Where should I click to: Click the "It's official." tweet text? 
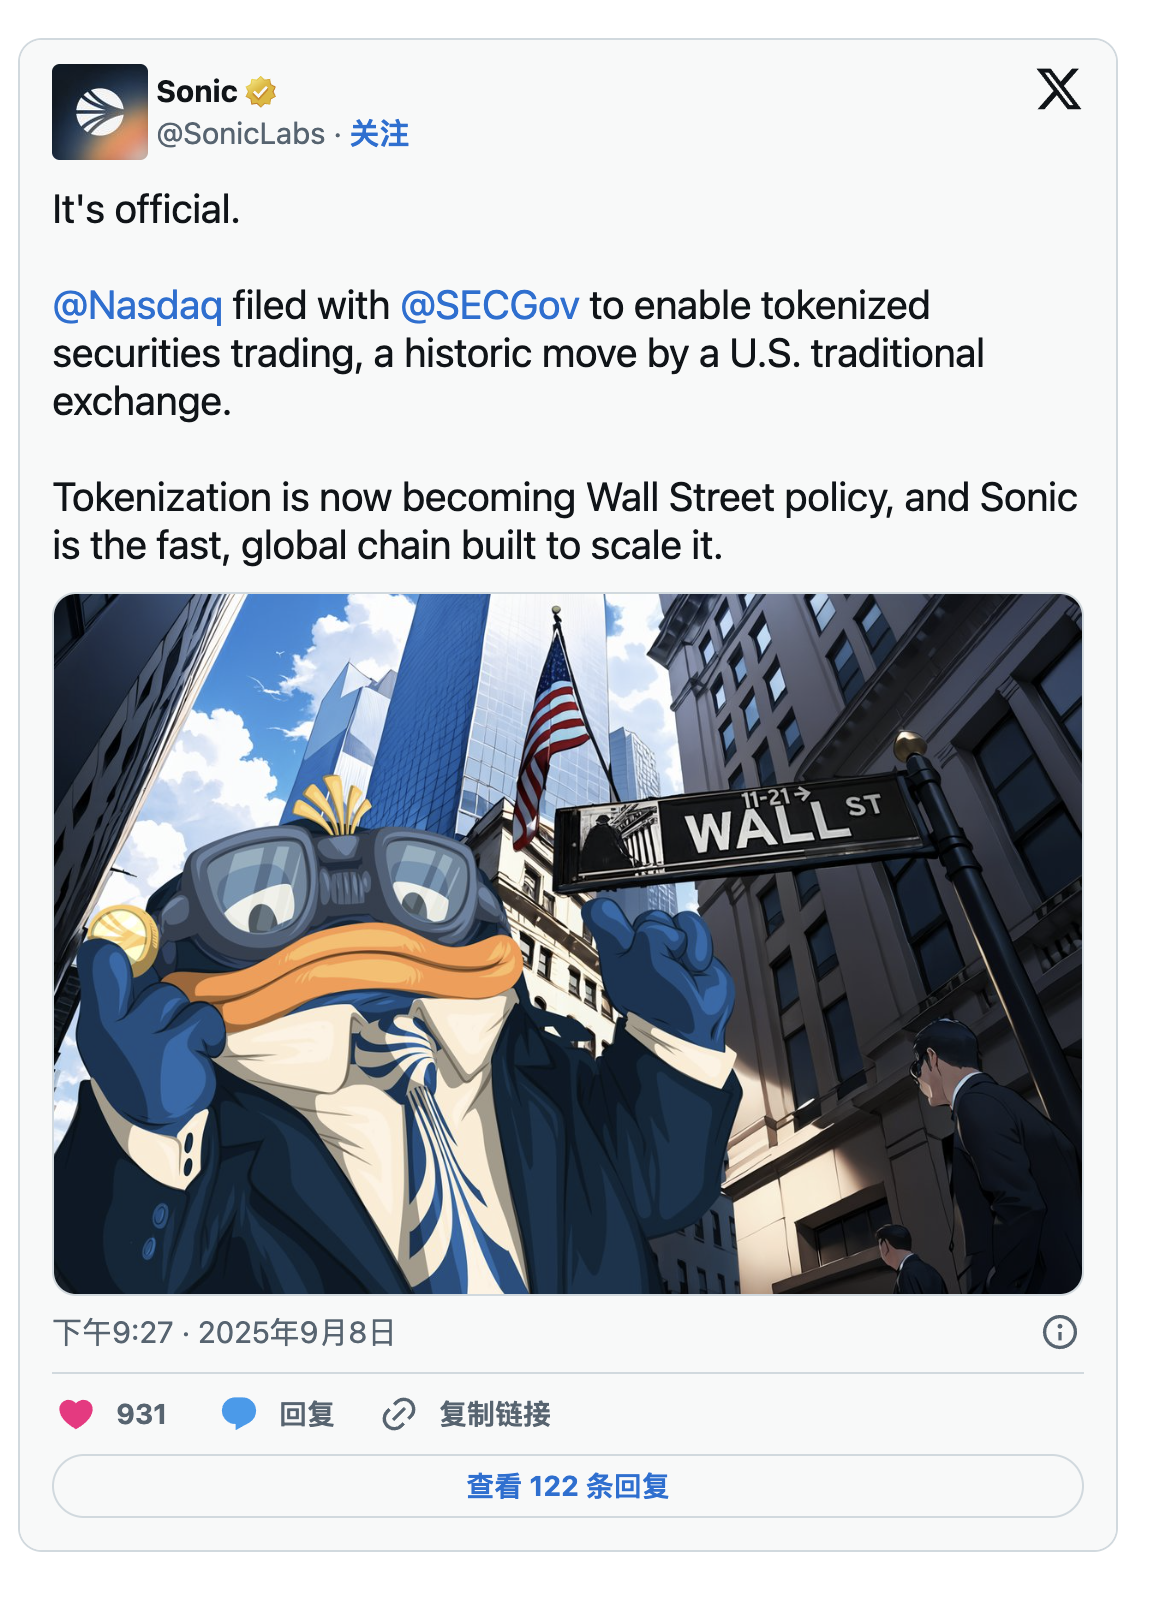(x=146, y=210)
